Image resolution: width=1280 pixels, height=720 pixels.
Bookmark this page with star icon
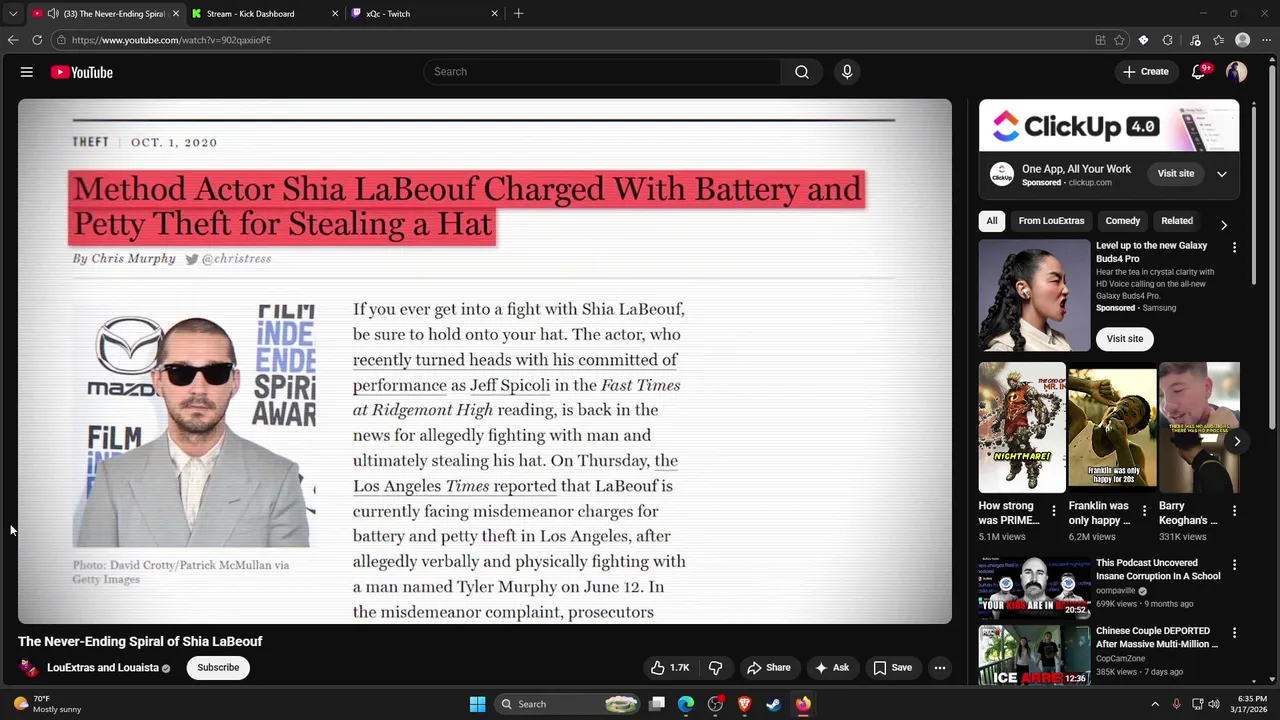click(1120, 40)
